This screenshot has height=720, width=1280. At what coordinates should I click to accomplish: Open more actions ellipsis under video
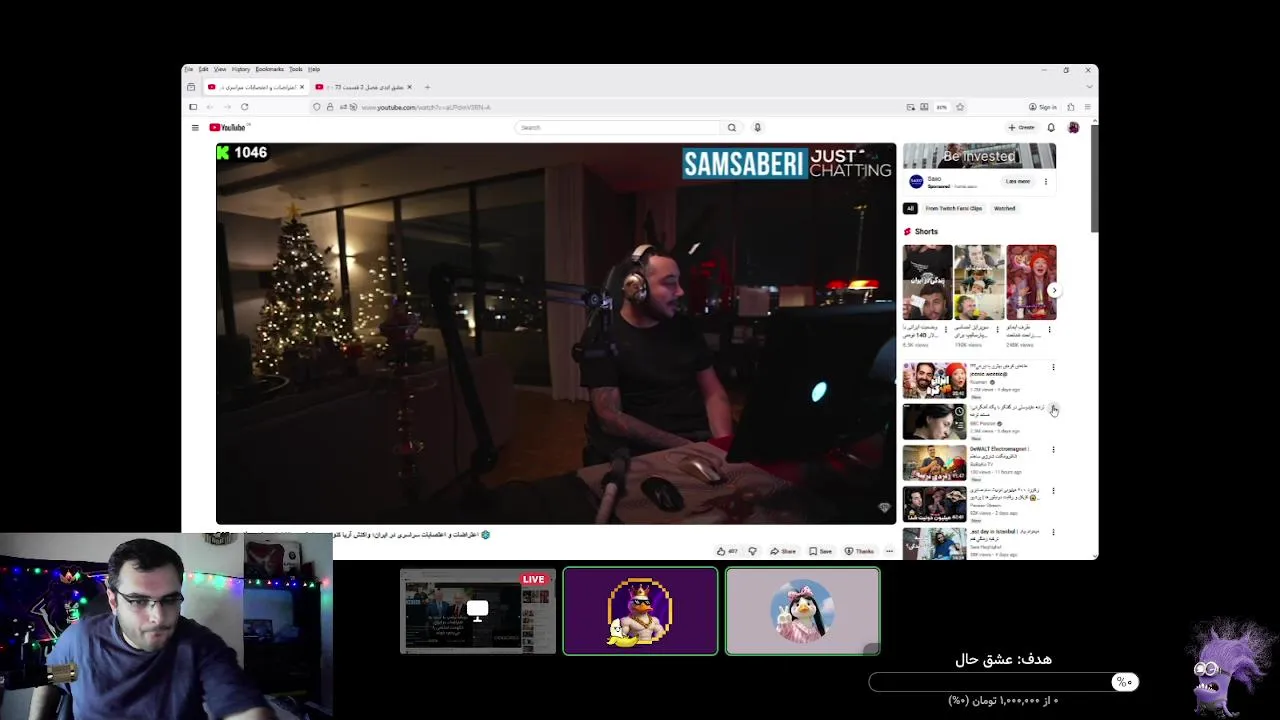pos(889,551)
